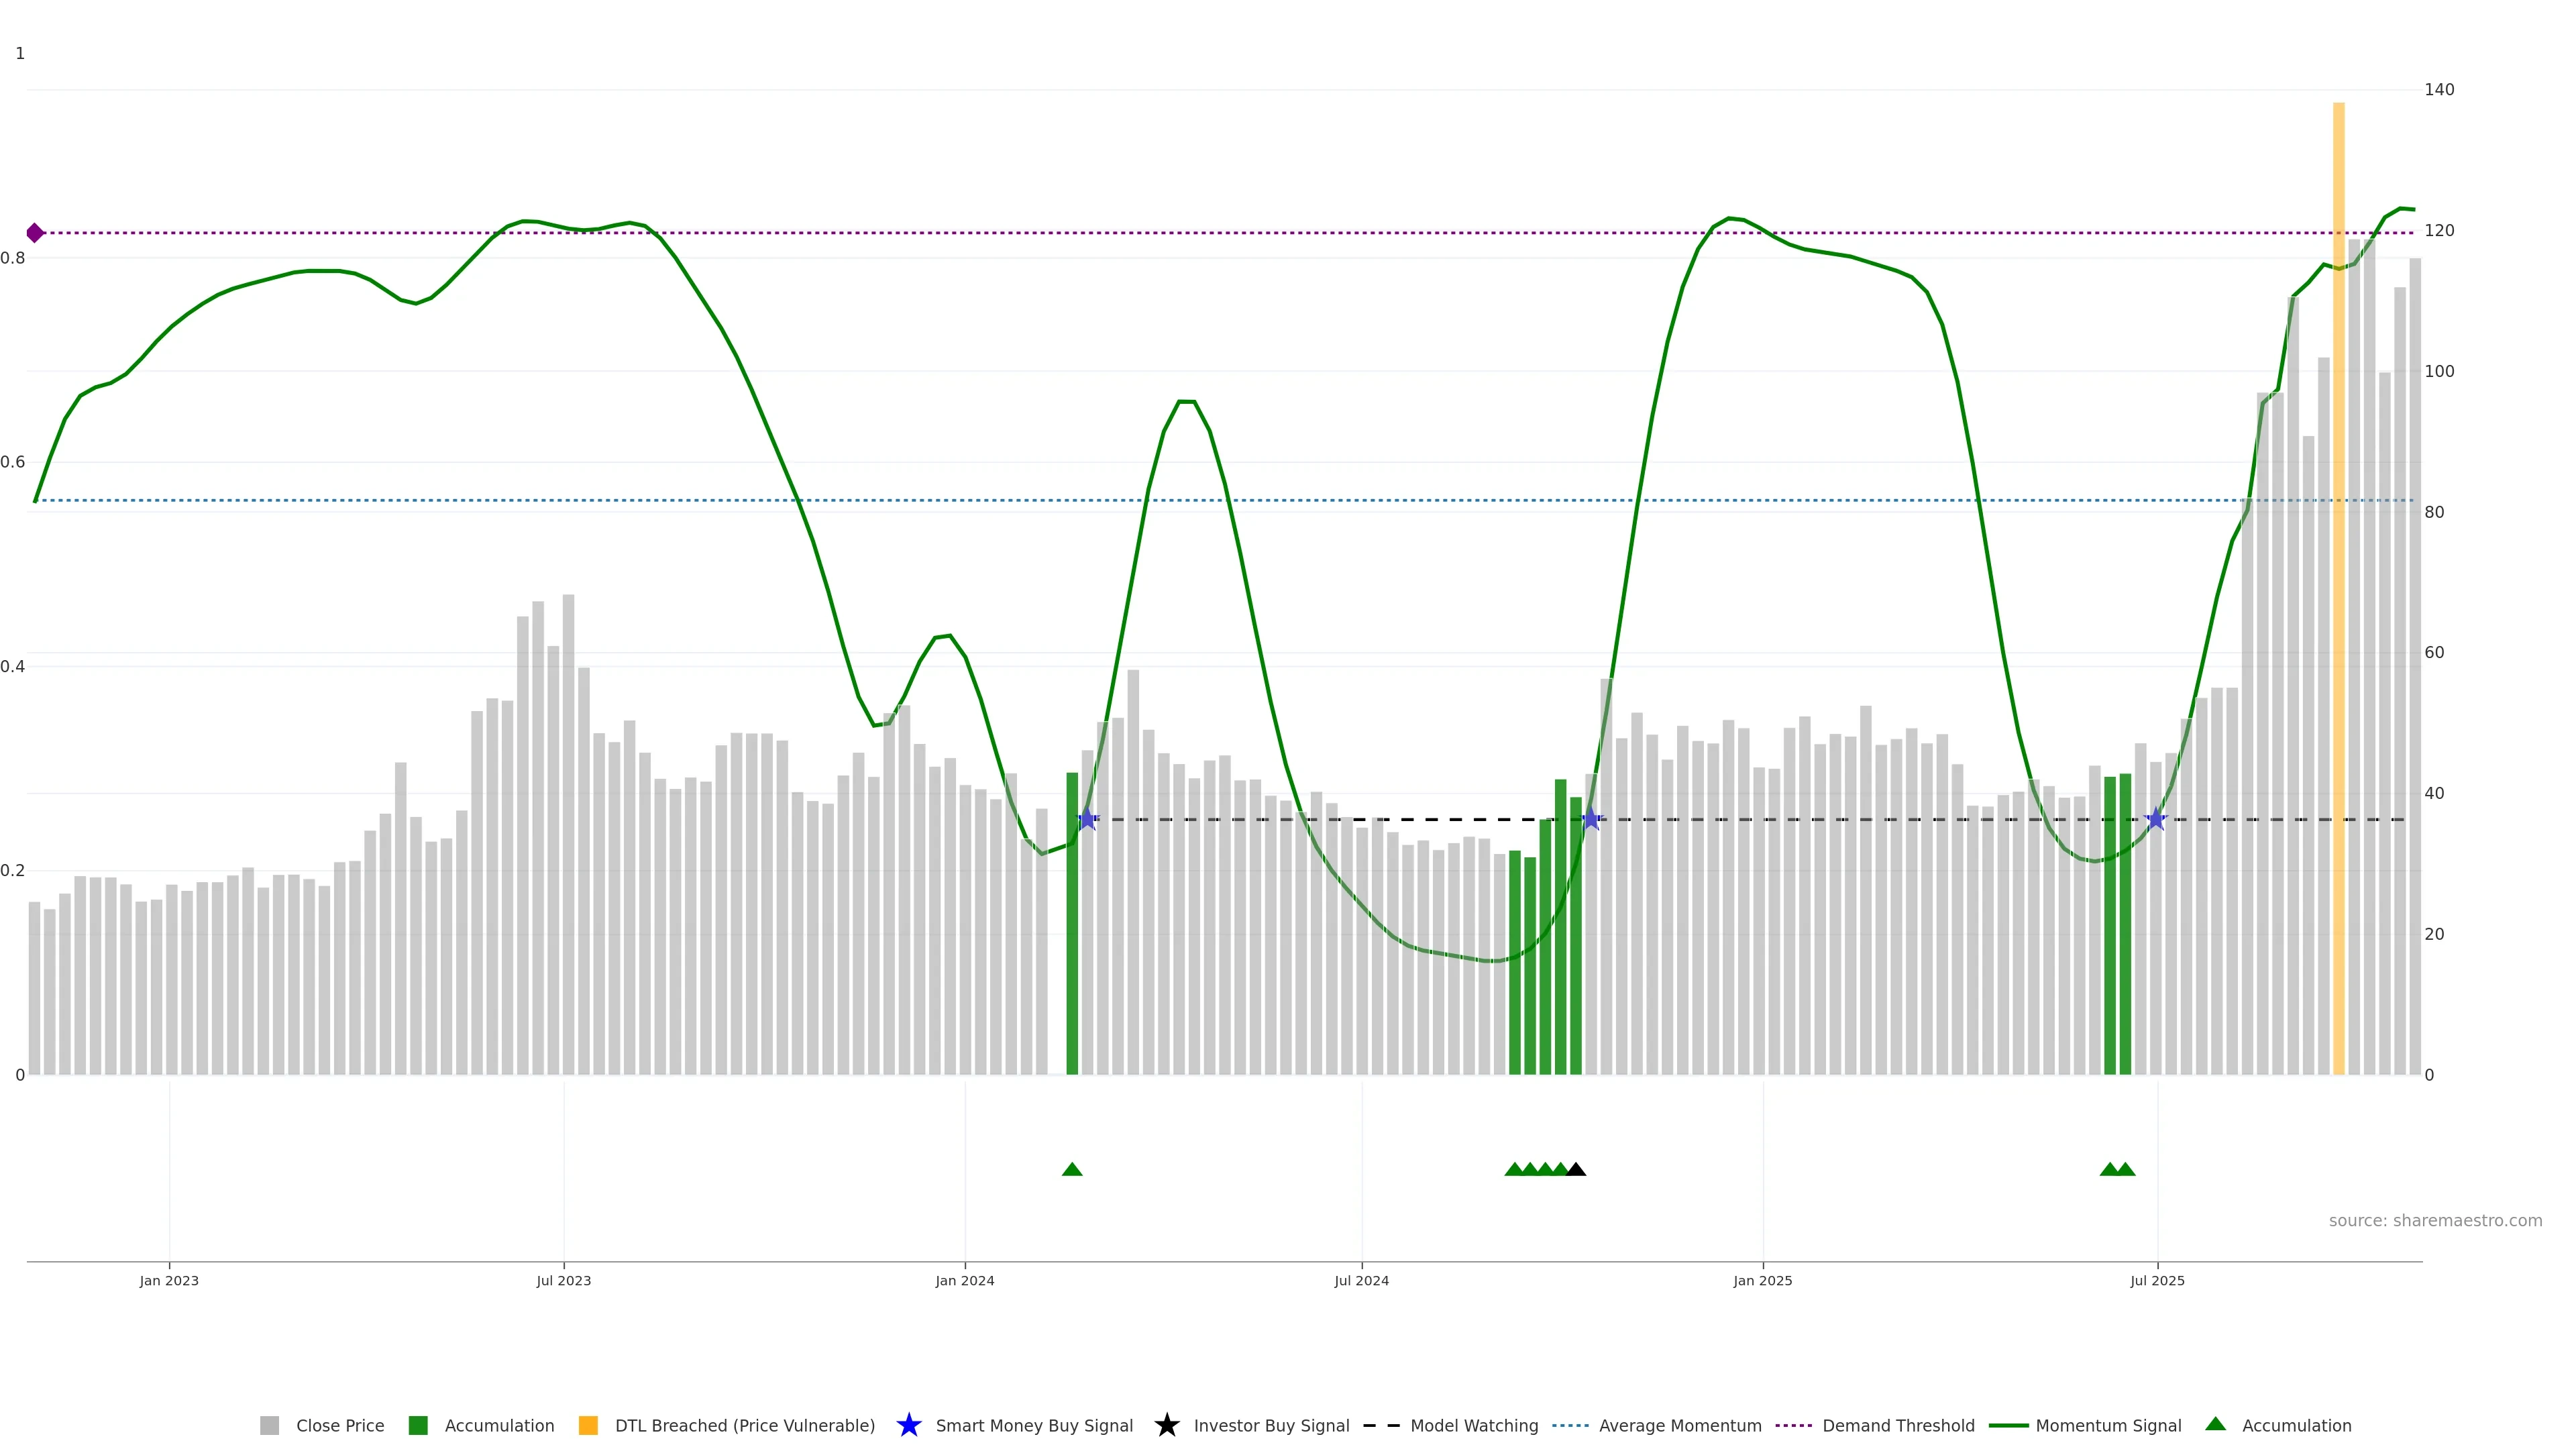Click the orange DTL Breached swatch
The height and width of the screenshot is (1449, 2576).
point(588,1425)
